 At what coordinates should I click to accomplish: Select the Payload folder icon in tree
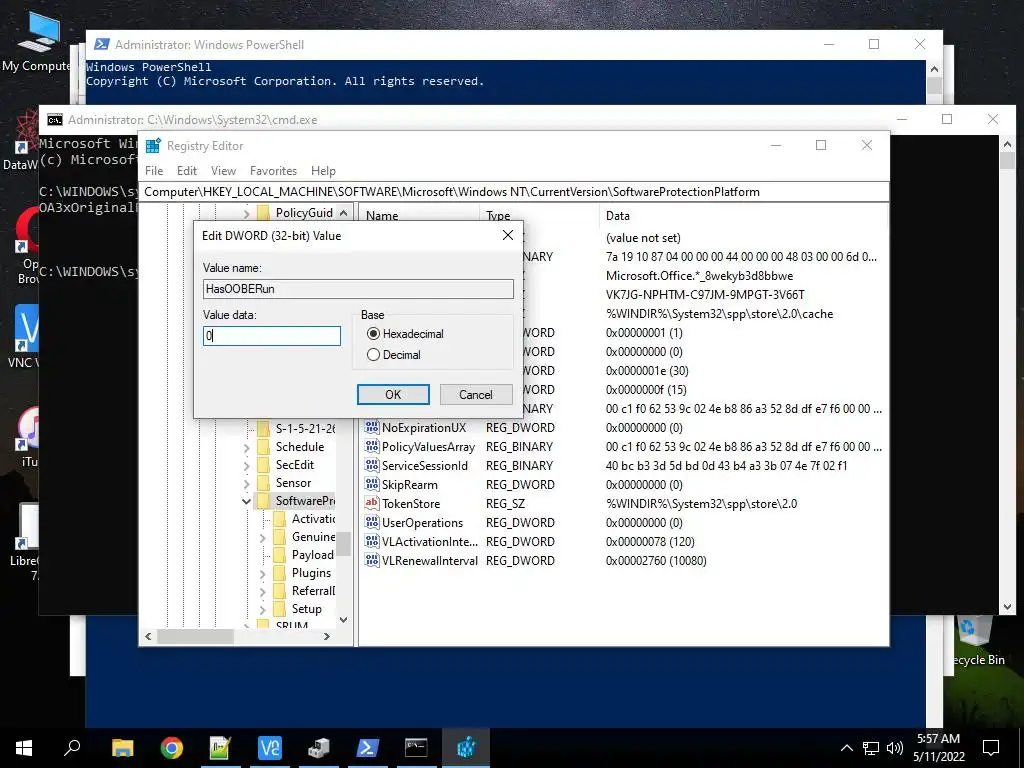click(280, 554)
